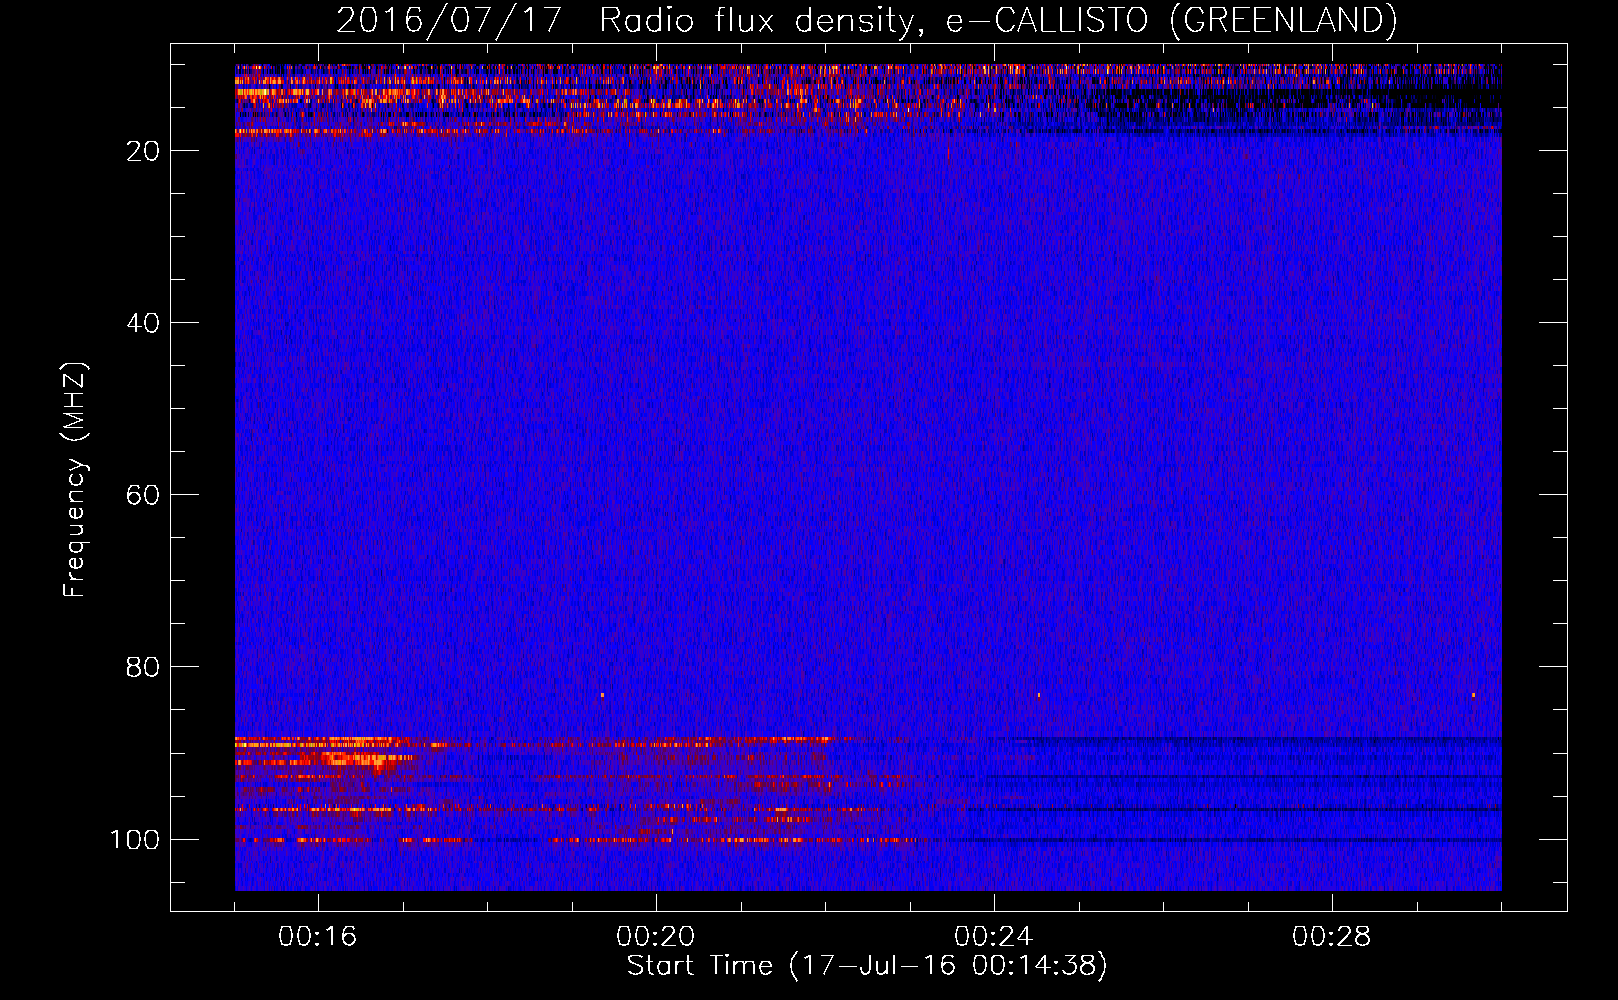This screenshot has width=1618, height=1000.
Task: Click the 00:28 time tick label
Action: tap(1331, 937)
